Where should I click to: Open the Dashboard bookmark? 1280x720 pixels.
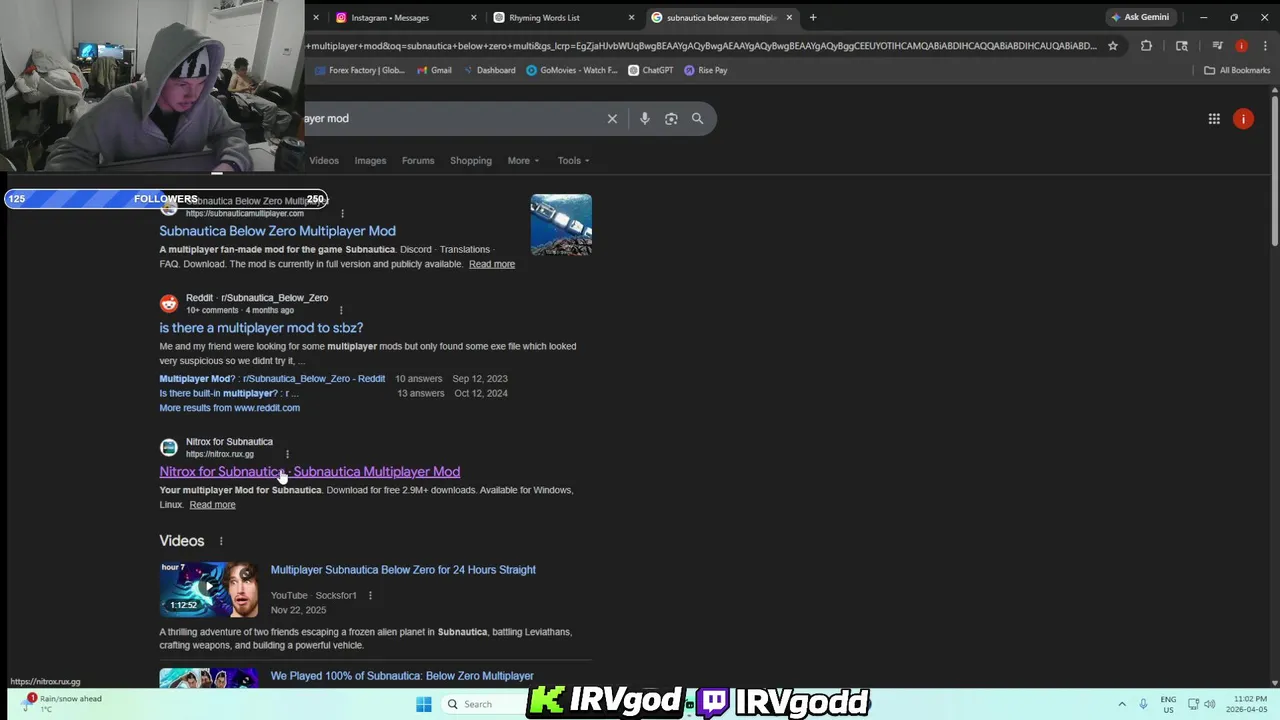(489, 70)
